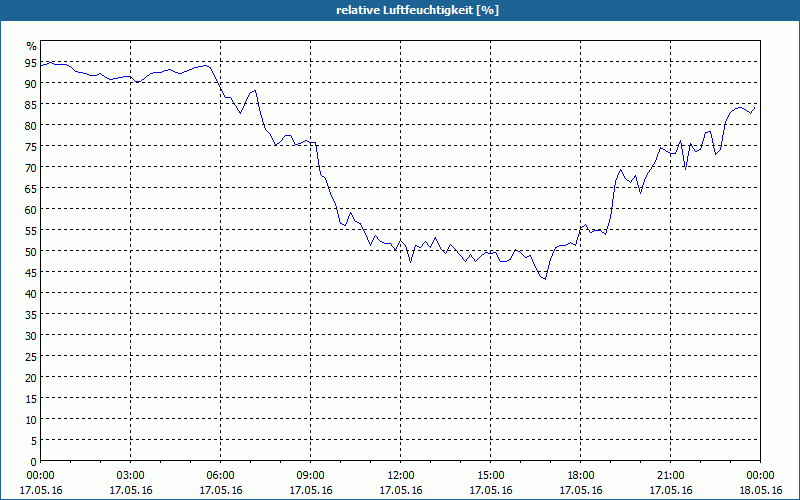Click the 0 label on the y-axis
This screenshot has width=800, height=500.
pyautogui.click(x=34, y=462)
